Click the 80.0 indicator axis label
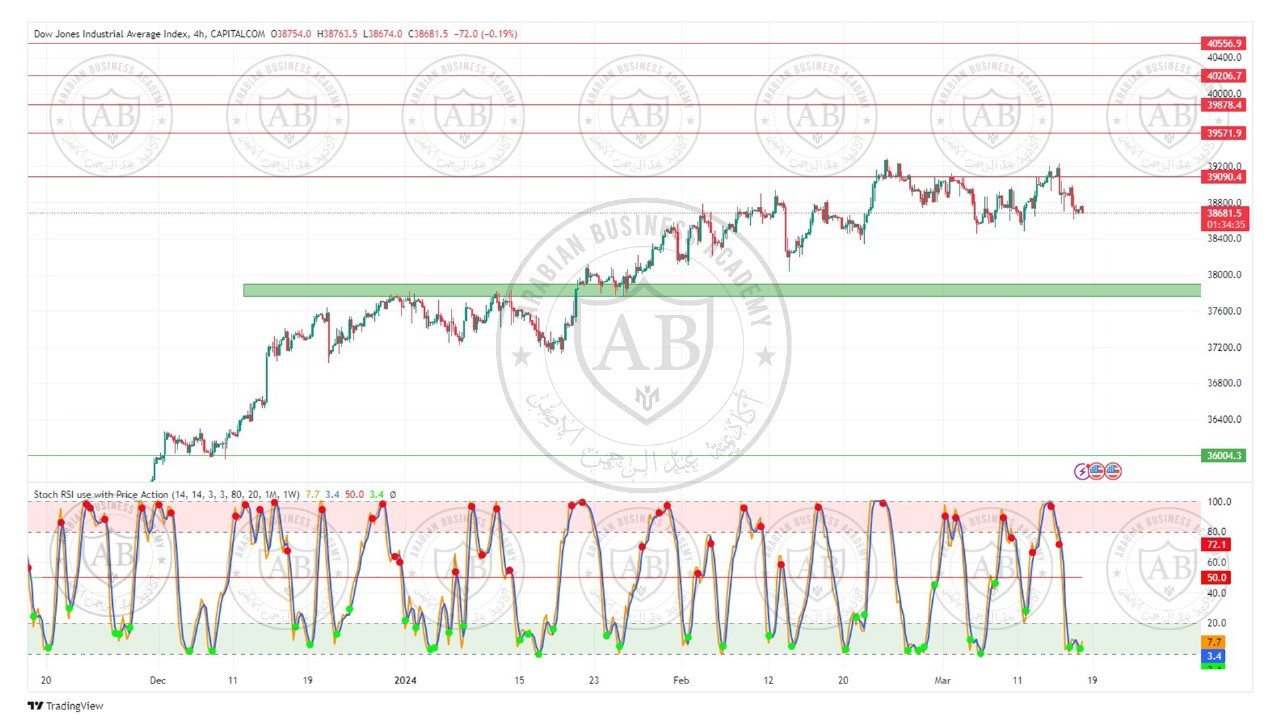 1217,532
